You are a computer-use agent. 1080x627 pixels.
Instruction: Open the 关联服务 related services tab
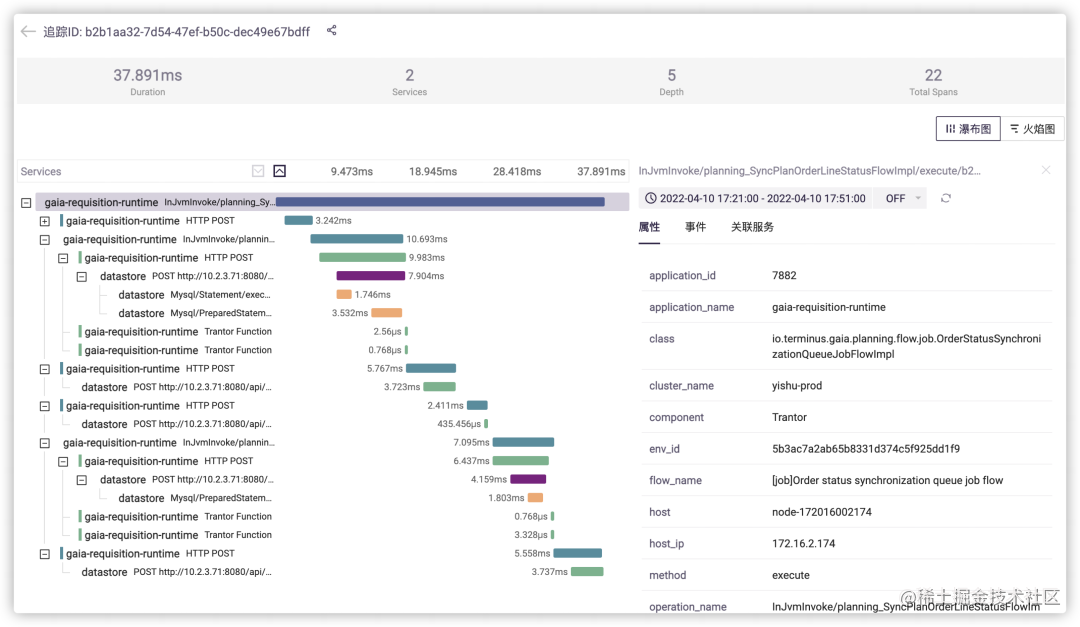752,227
